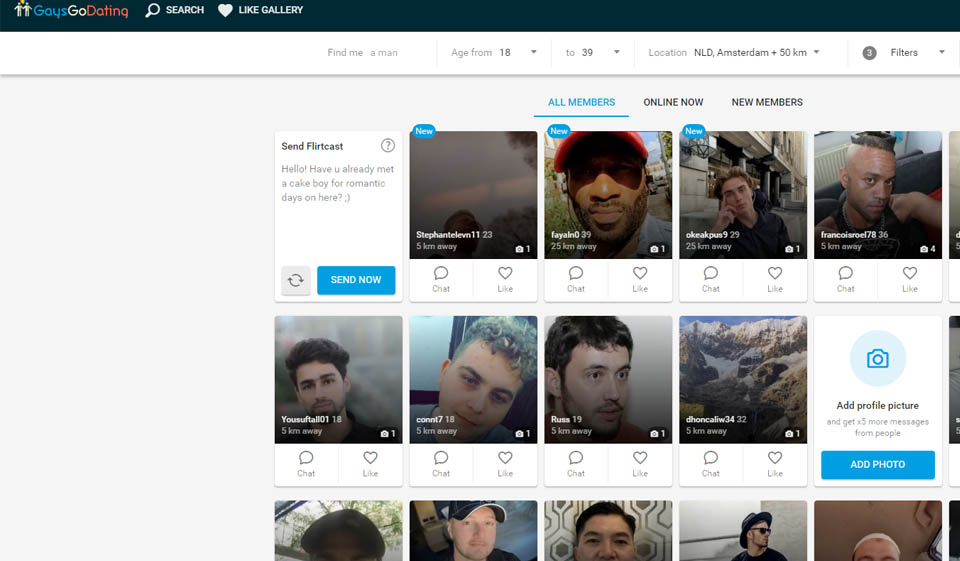Click the Add Photo button

click(877, 465)
